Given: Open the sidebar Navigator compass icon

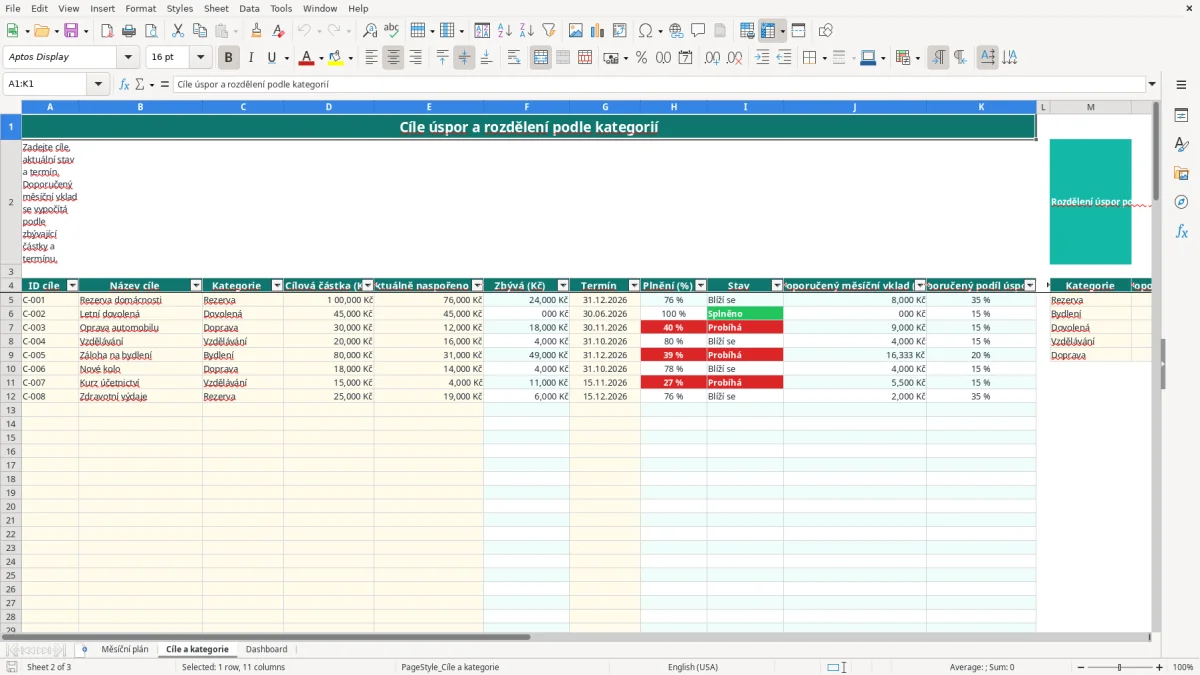Looking at the screenshot, I should tap(1181, 202).
